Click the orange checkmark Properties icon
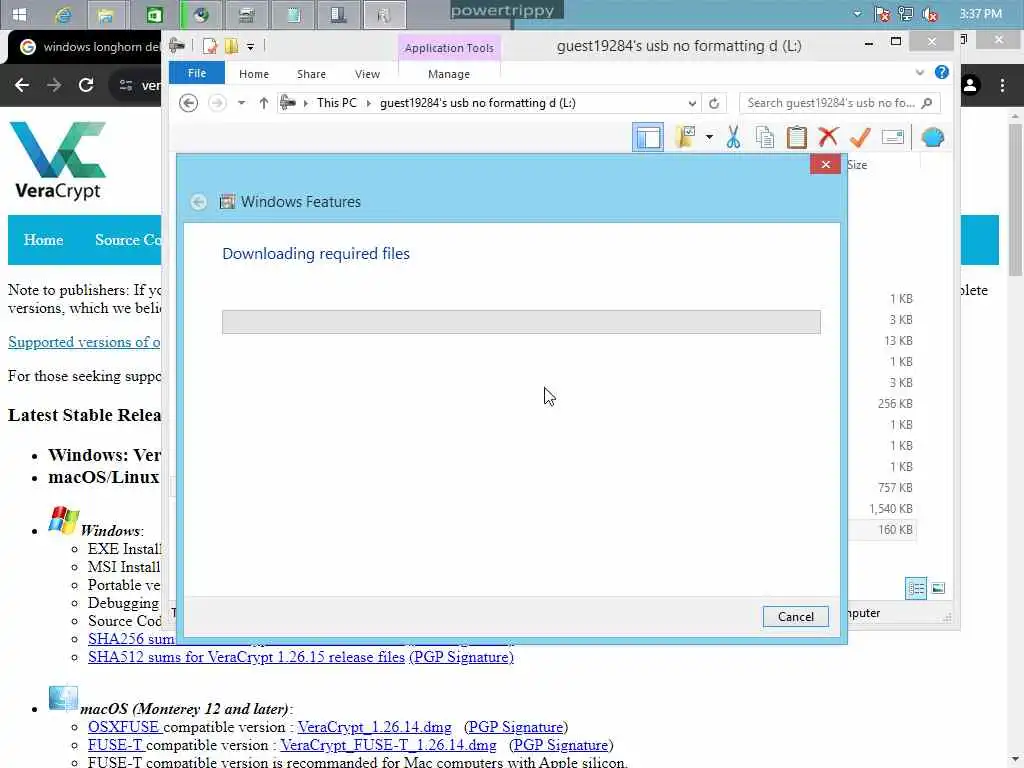 coord(860,137)
